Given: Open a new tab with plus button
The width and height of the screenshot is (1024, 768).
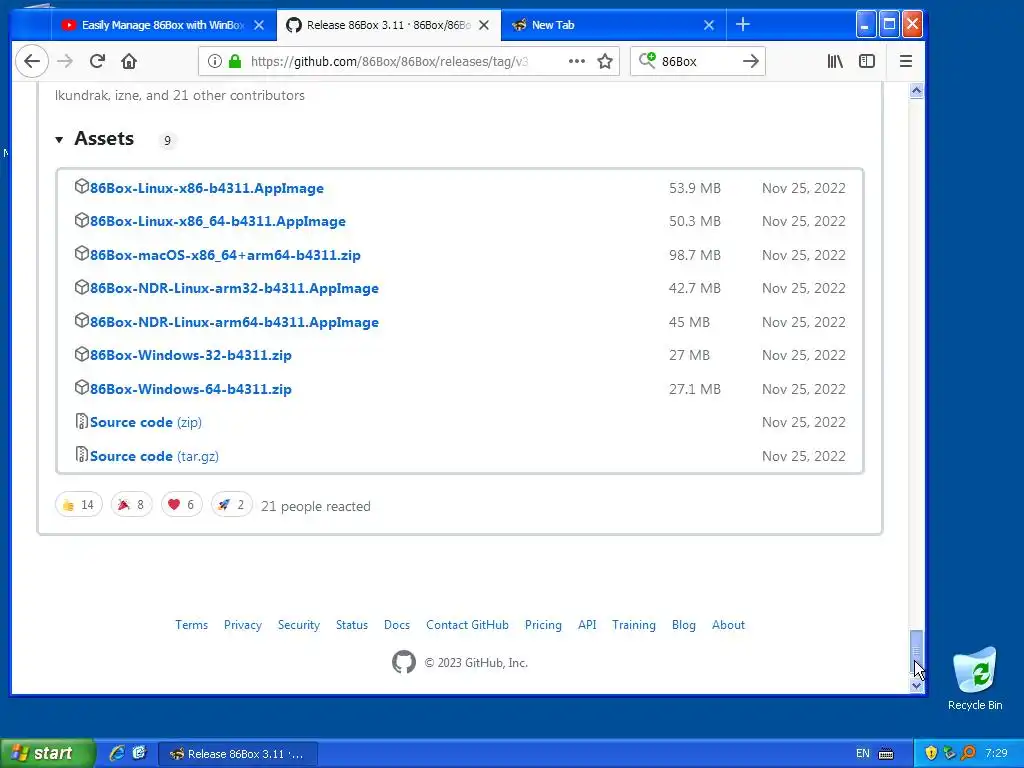Looking at the screenshot, I should coord(743,25).
